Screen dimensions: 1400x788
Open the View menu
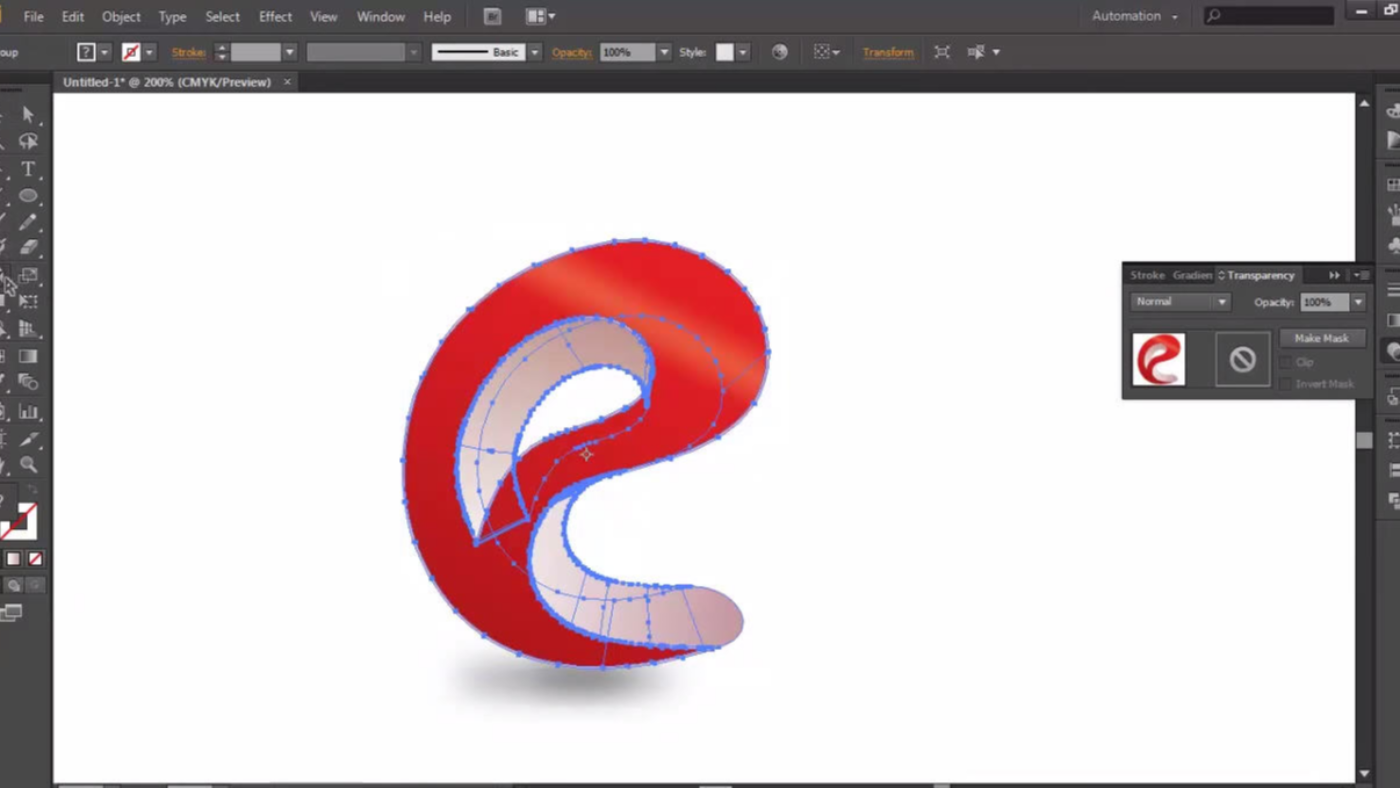coord(323,17)
